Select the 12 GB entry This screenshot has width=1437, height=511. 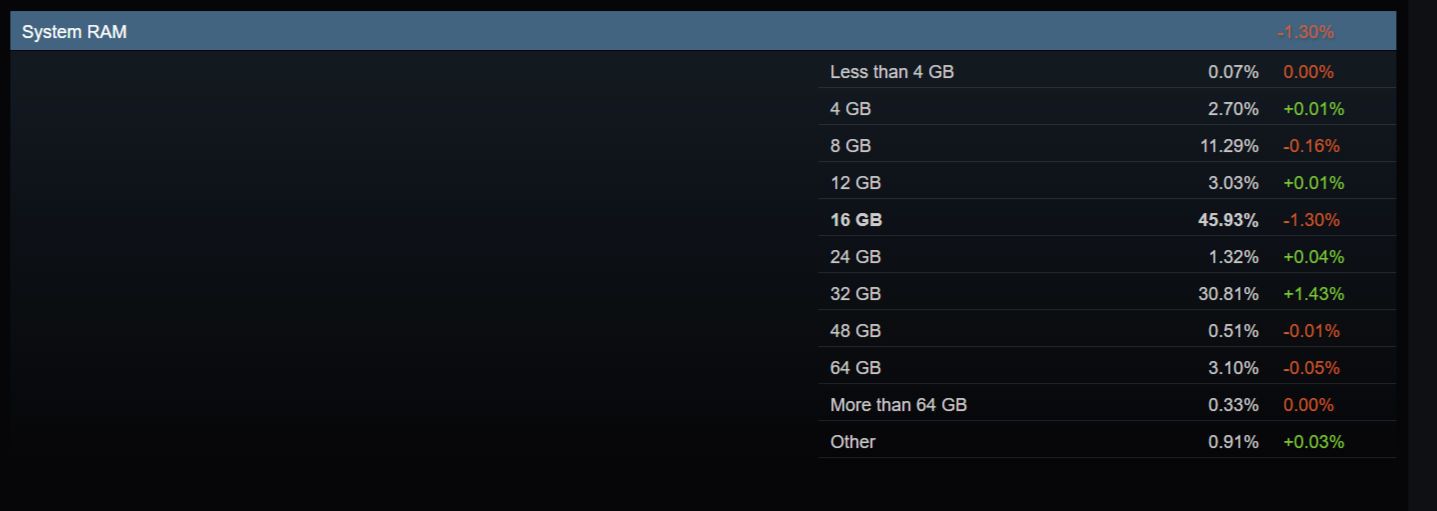[855, 183]
